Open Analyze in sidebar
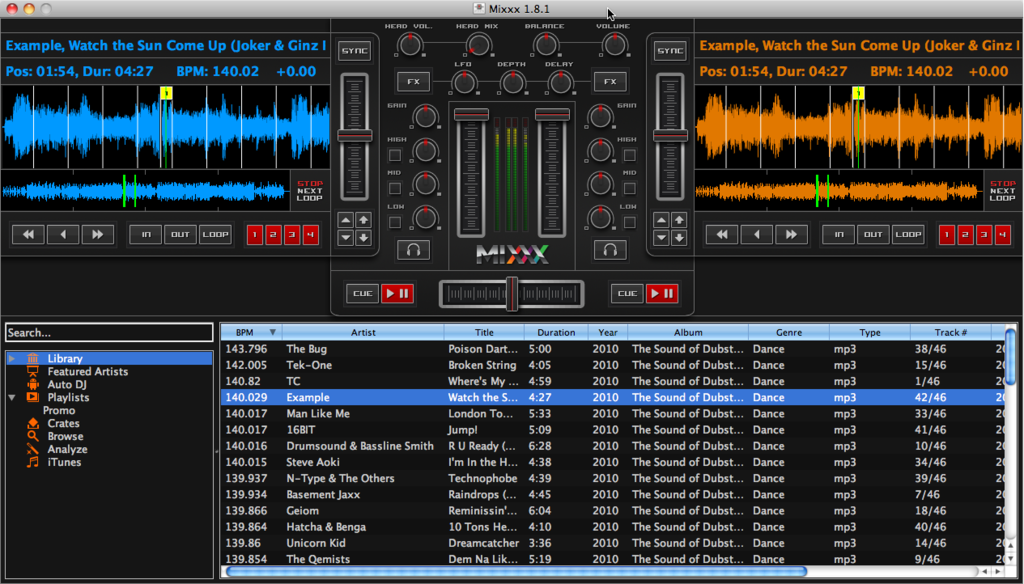 coord(67,449)
